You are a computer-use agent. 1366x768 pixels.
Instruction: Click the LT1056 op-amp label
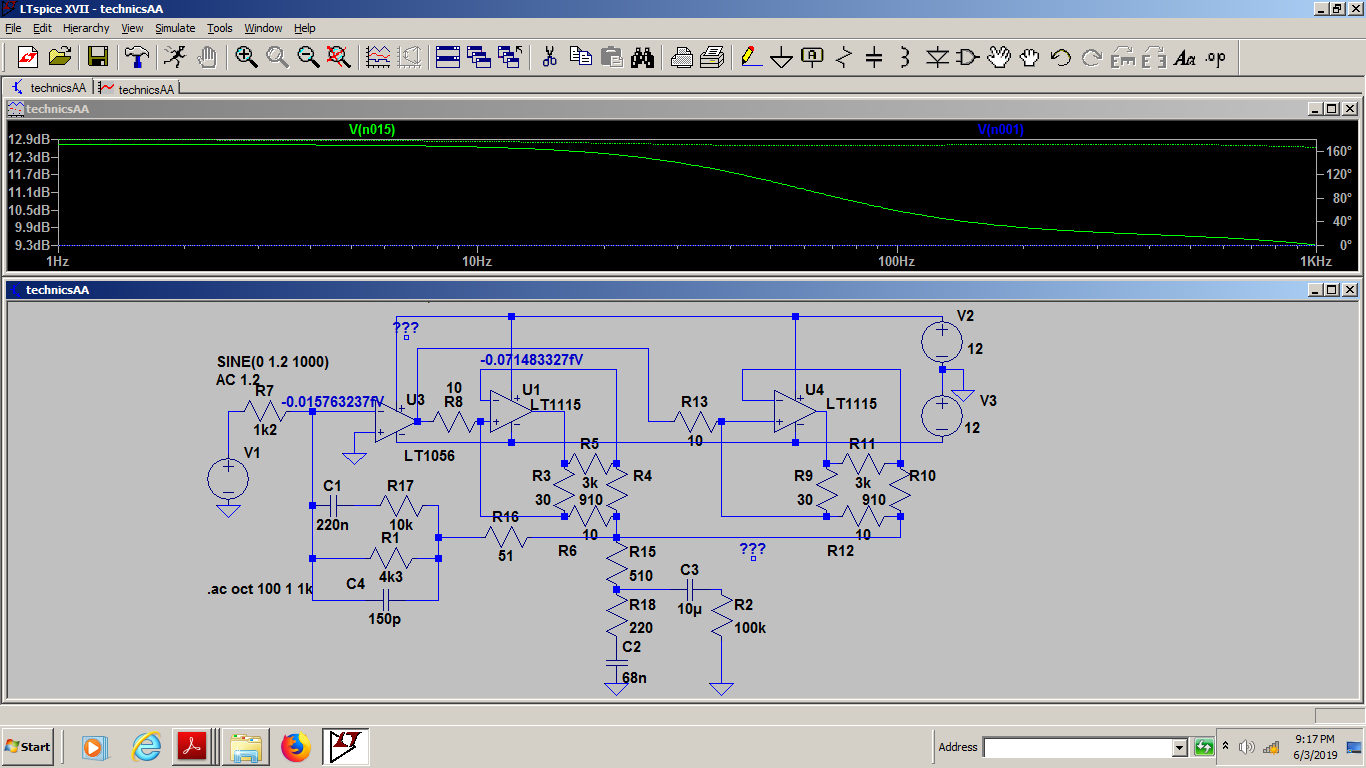tap(430, 455)
